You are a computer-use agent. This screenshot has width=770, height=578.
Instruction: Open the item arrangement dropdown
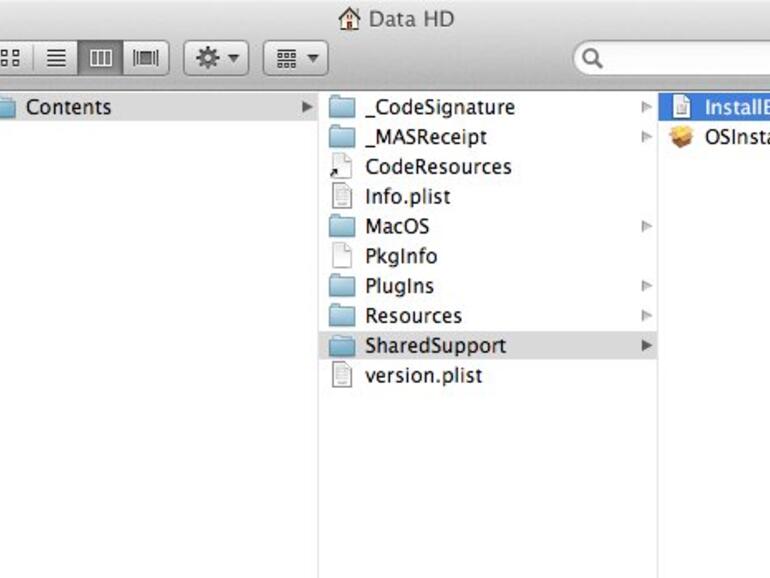click(295, 58)
